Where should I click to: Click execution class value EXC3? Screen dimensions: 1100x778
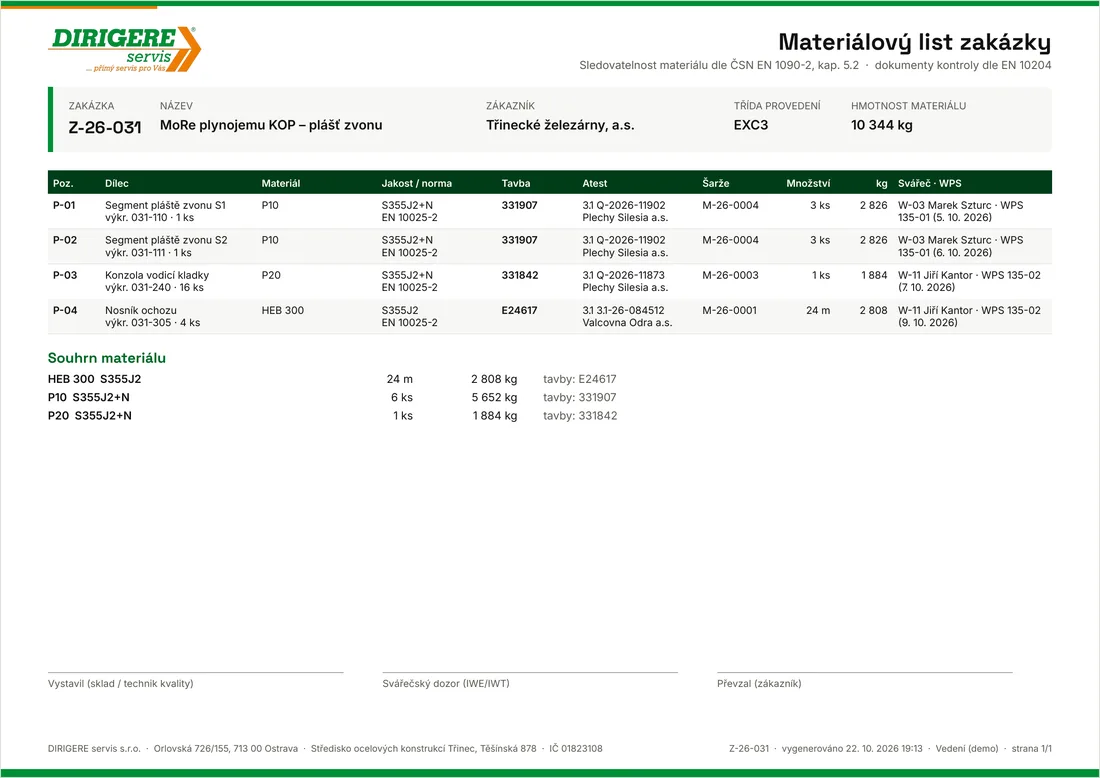[751, 126]
